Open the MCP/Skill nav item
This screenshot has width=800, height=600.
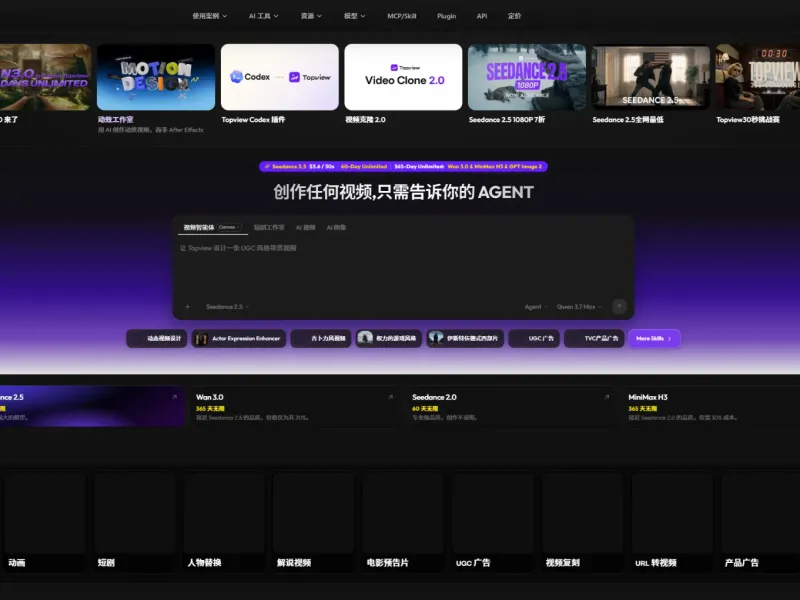[x=402, y=16]
